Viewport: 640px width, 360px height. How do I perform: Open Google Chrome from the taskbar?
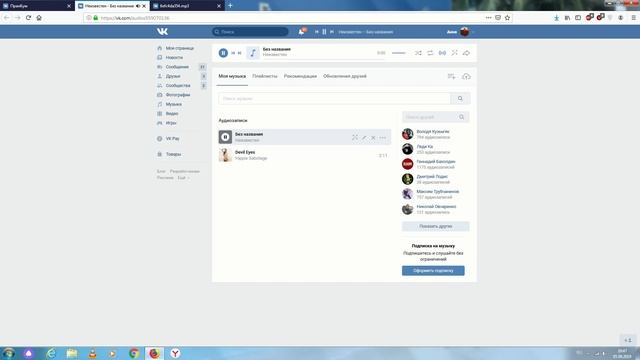(133, 353)
